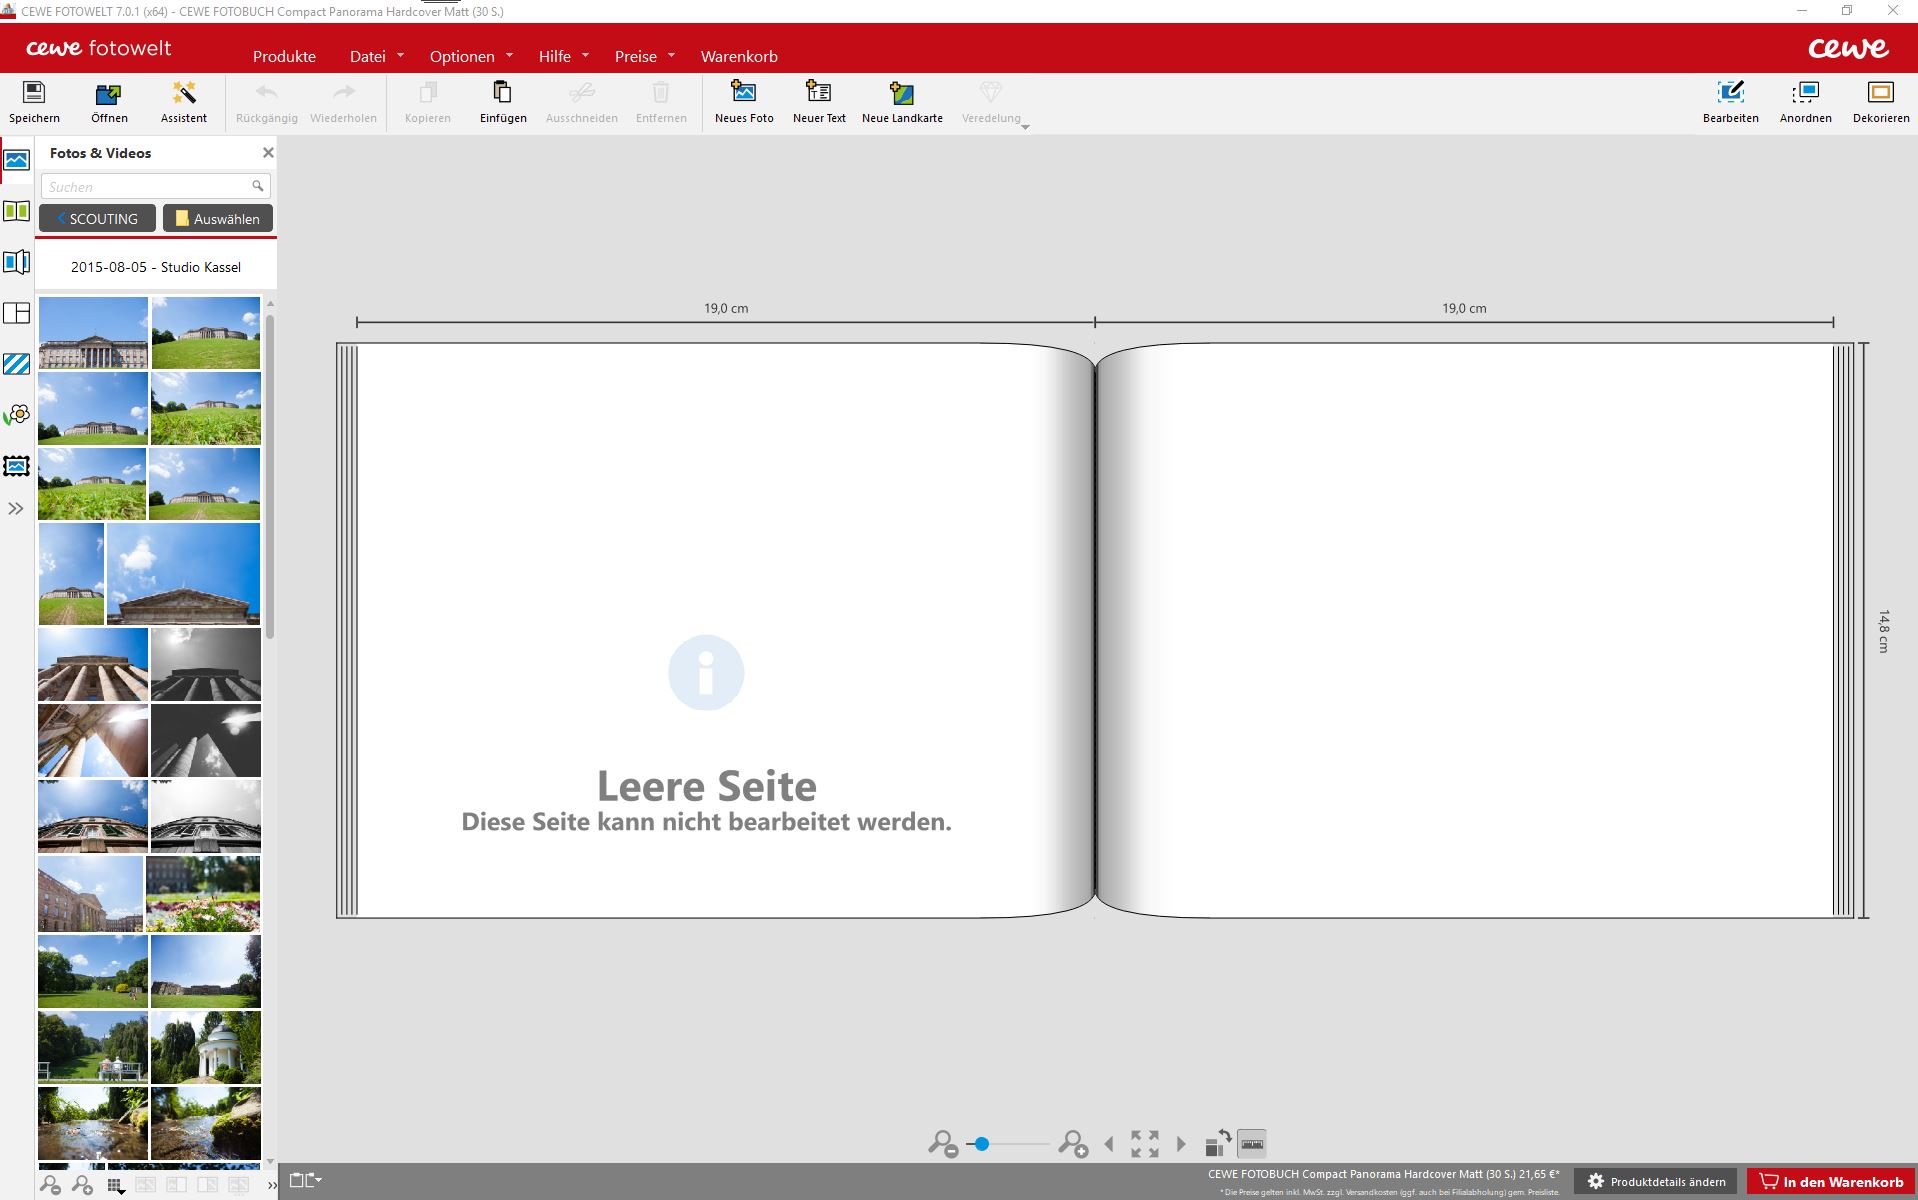Click the Assistent magic wand icon
This screenshot has height=1200, width=1918.
click(x=184, y=94)
